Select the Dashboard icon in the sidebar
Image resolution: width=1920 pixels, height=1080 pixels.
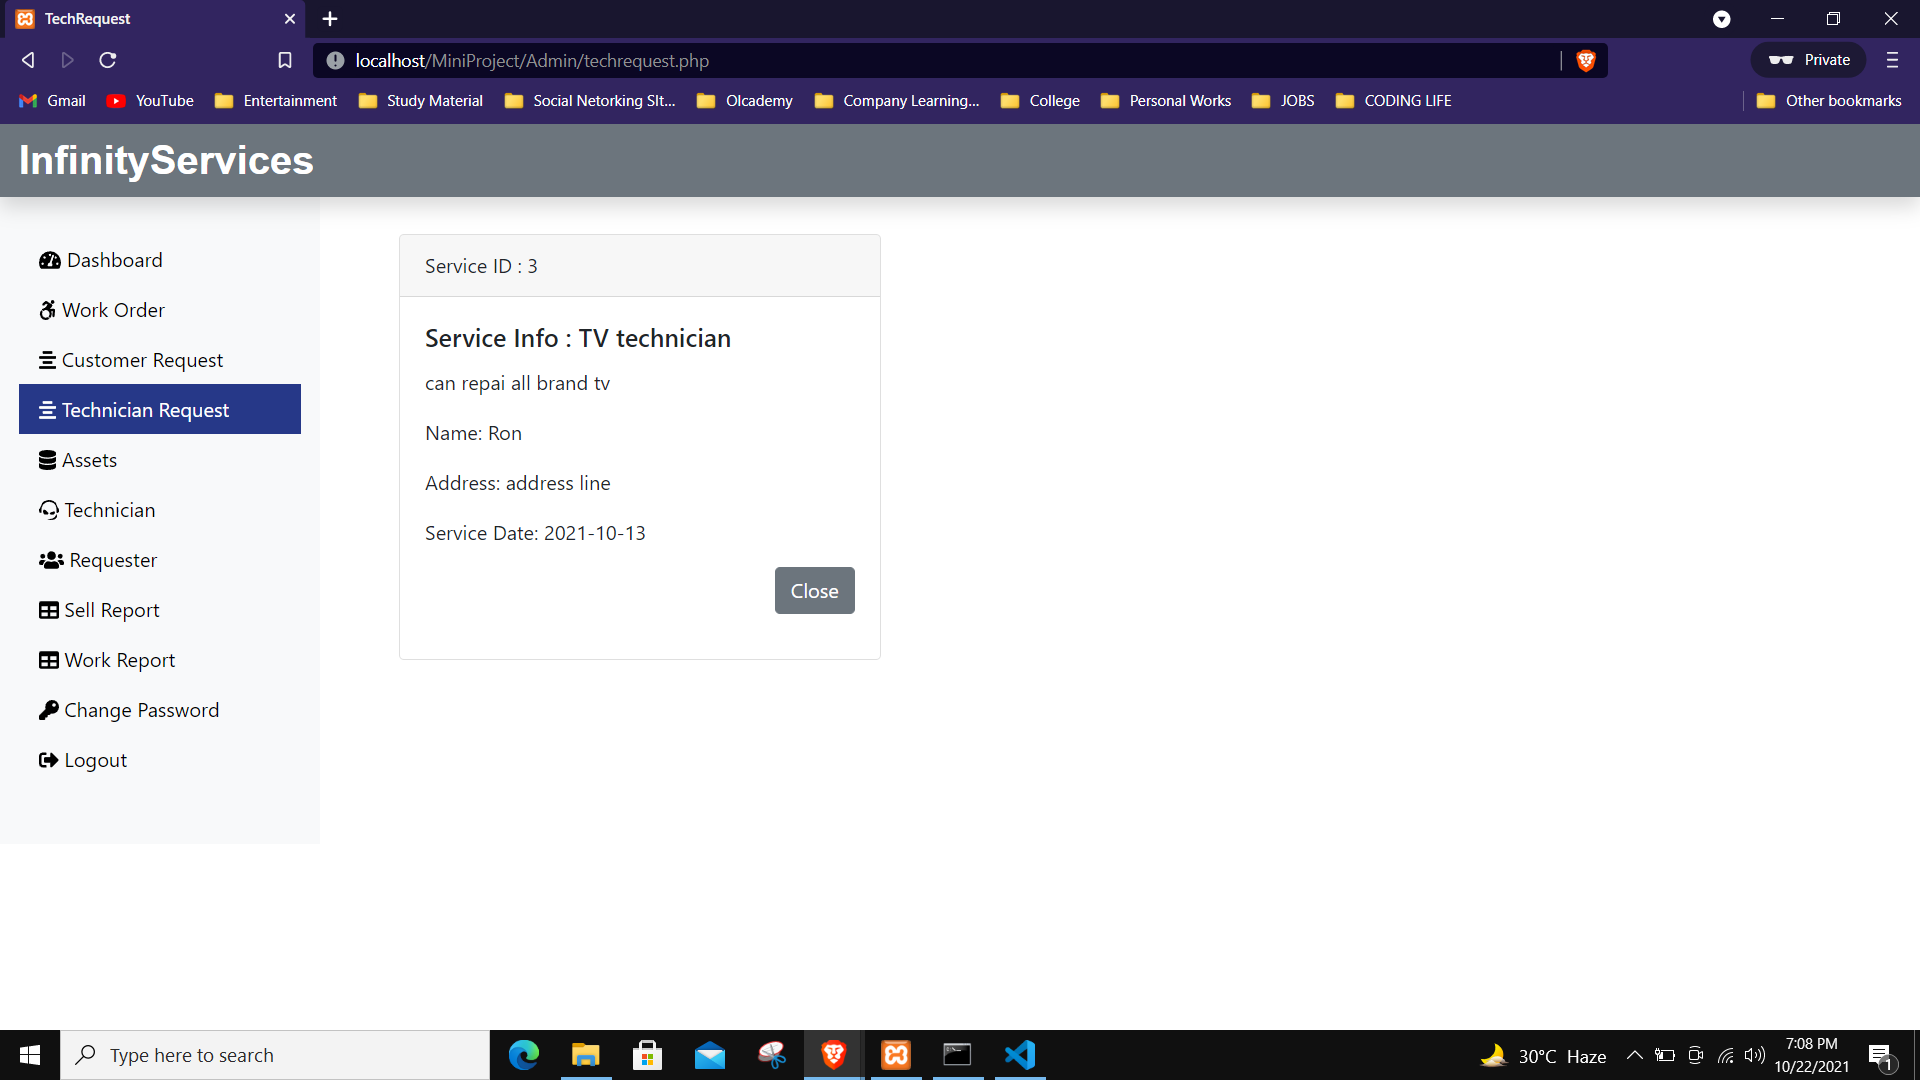pos(50,260)
